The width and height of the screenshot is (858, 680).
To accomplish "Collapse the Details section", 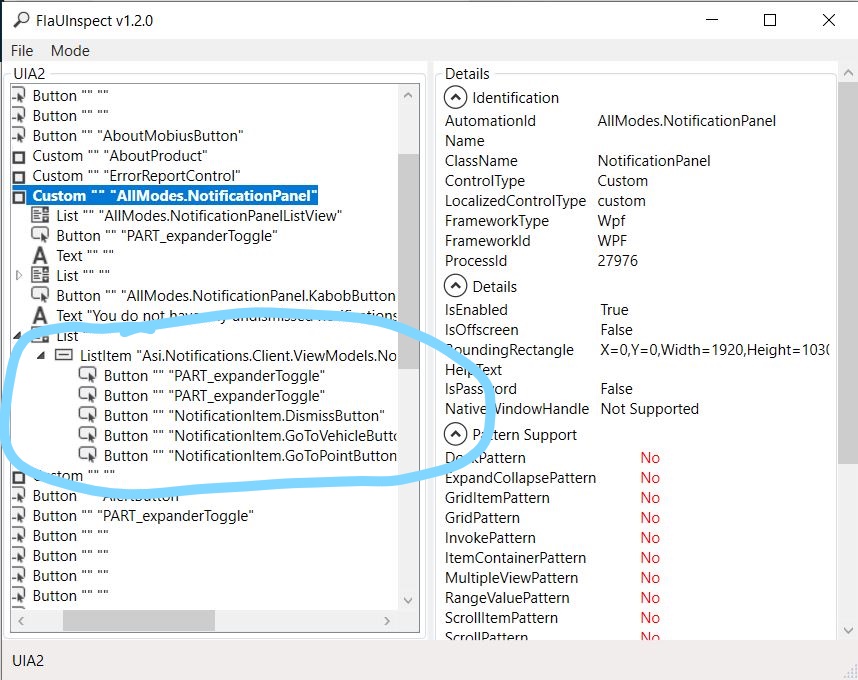I will 454,286.
